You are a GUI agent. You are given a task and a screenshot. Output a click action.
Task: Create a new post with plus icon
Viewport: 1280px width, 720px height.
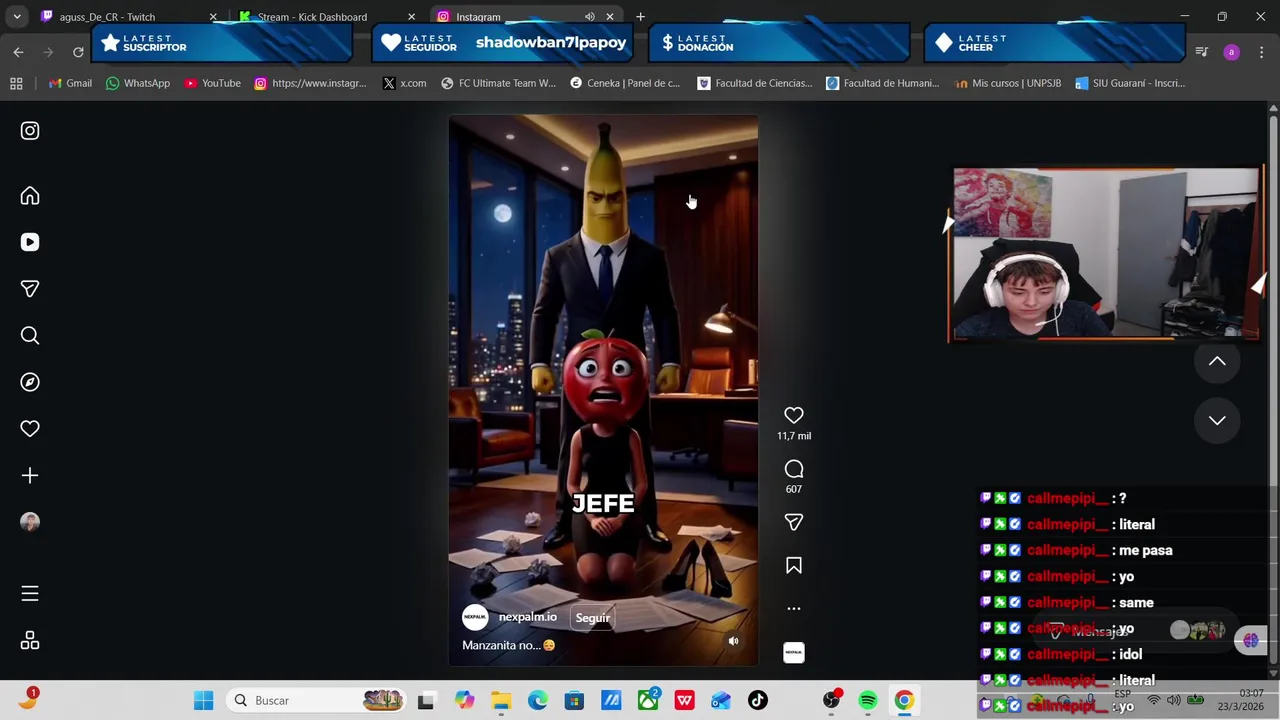30,476
